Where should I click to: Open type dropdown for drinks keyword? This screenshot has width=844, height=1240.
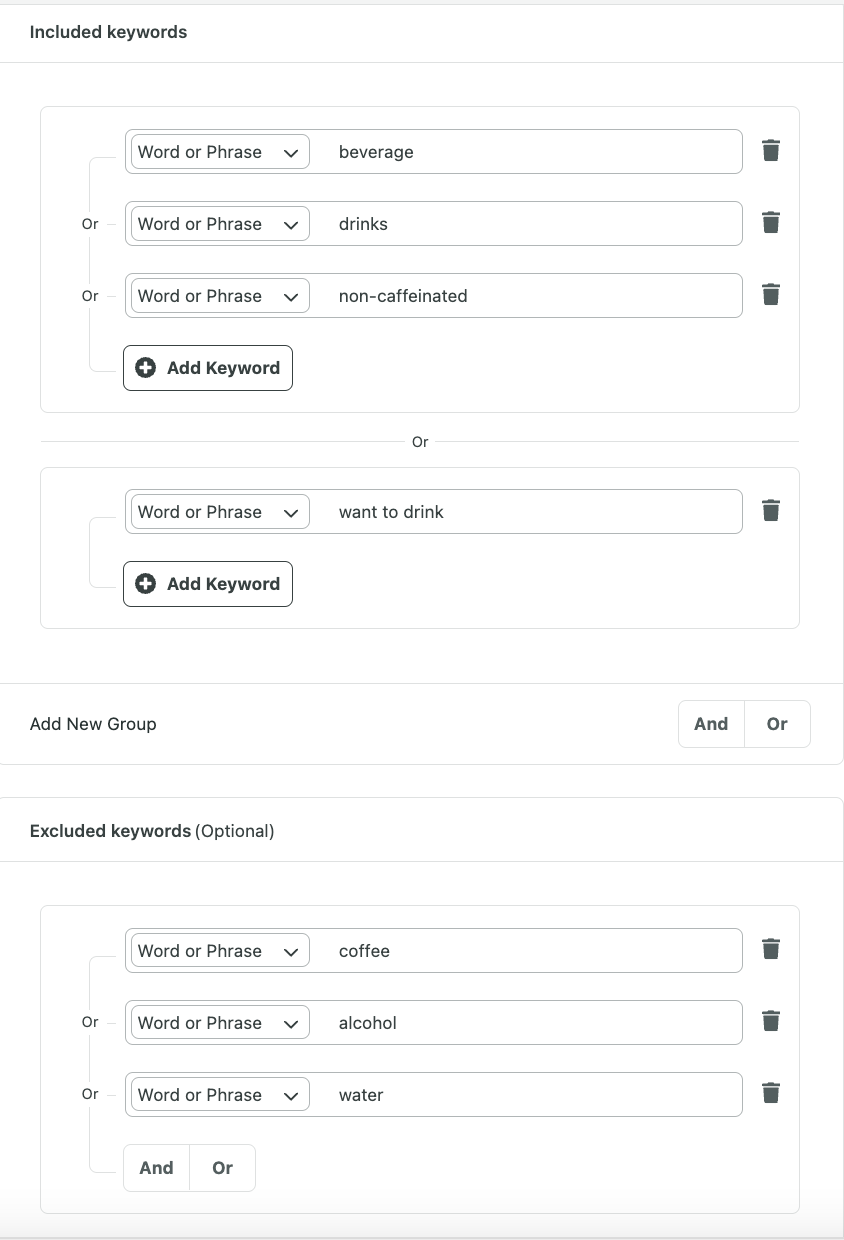click(219, 224)
